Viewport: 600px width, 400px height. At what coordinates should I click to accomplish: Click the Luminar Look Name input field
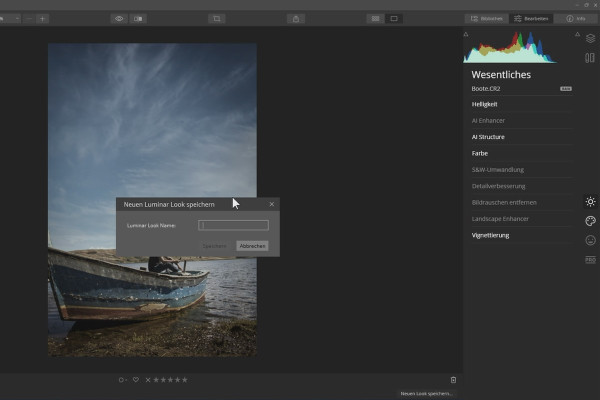tap(233, 225)
